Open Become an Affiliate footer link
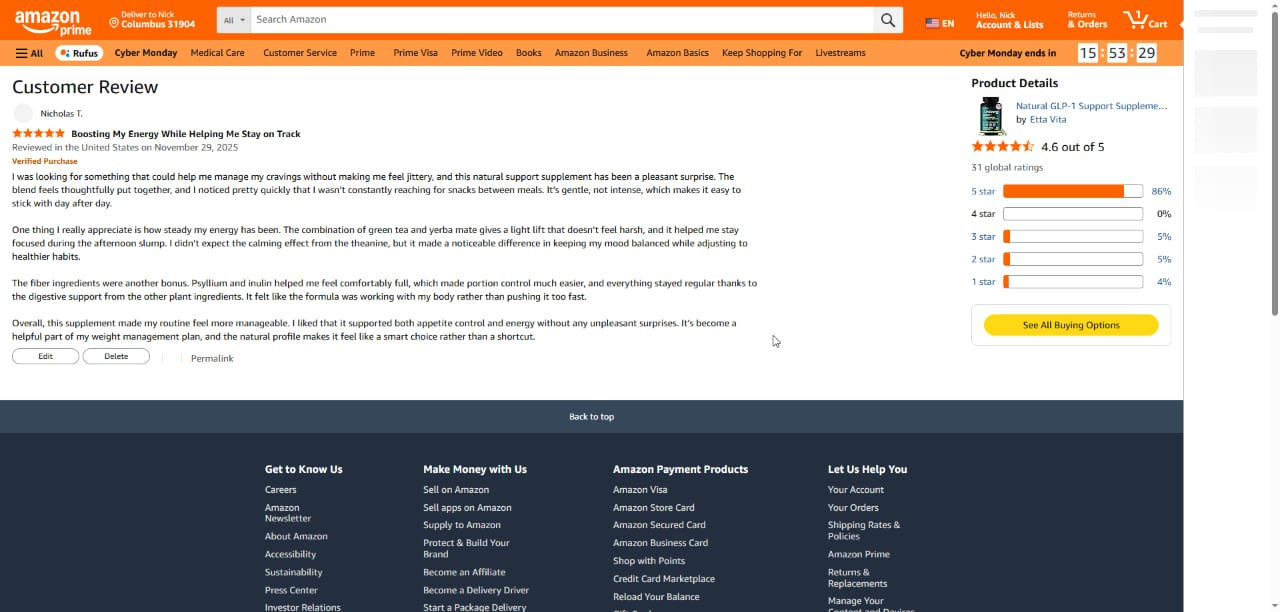Image resolution: width=1280 pixels, height=612 pixels. (464, 573)
